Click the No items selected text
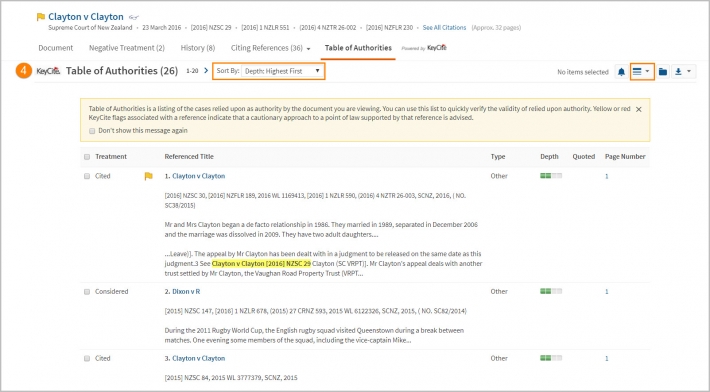This screenshot has width=710, height=392. coord(583,72)
